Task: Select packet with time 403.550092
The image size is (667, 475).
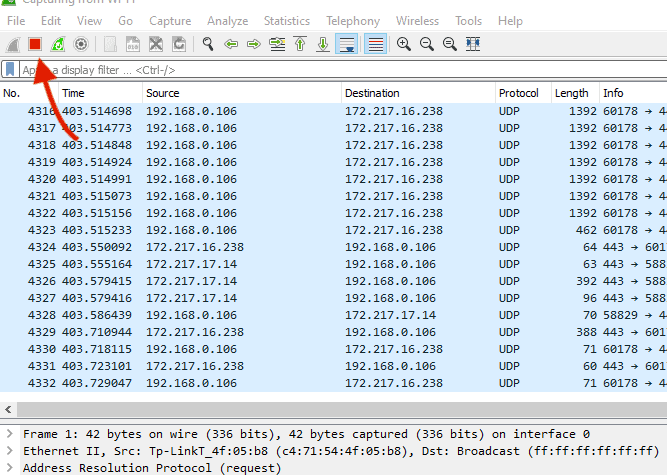Action: click(334, 247)
